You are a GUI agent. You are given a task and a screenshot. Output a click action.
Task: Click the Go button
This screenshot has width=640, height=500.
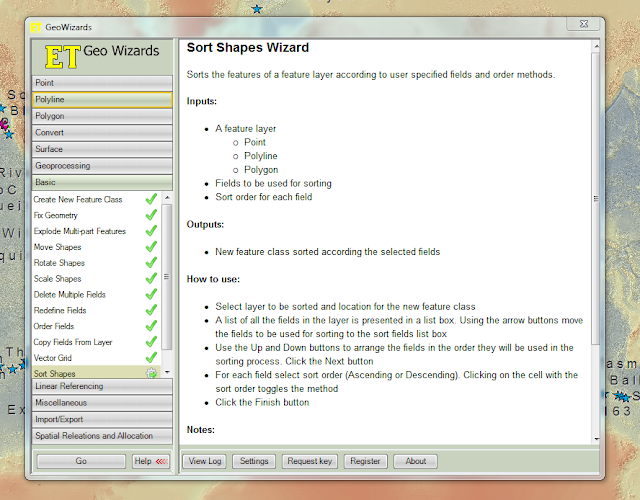click(x=81, y=461)
